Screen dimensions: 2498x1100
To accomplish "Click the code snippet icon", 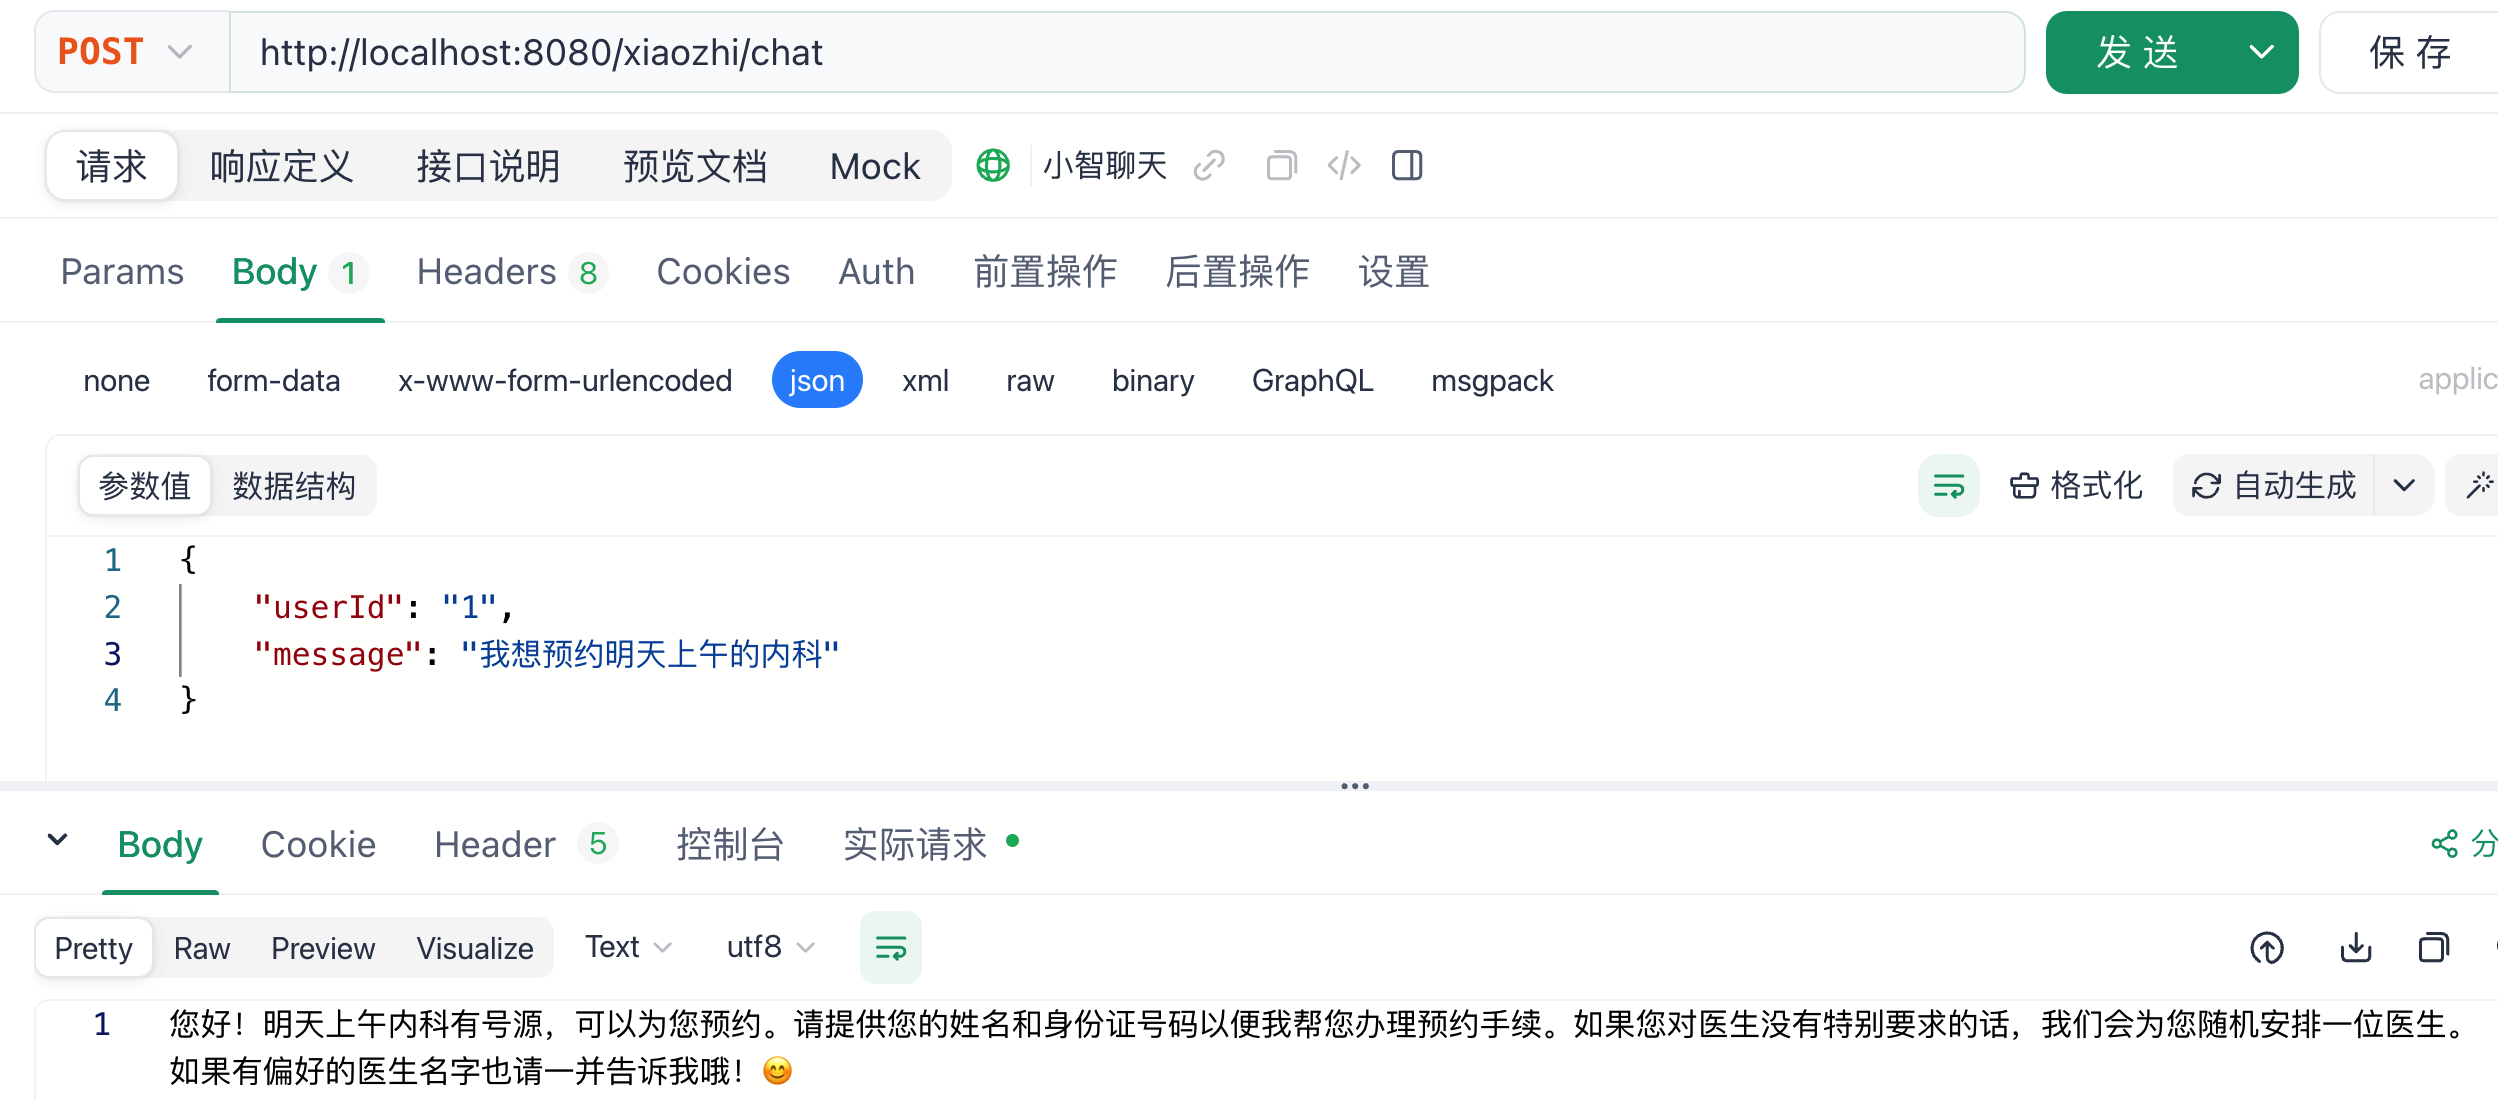I will click(1343, 165).
